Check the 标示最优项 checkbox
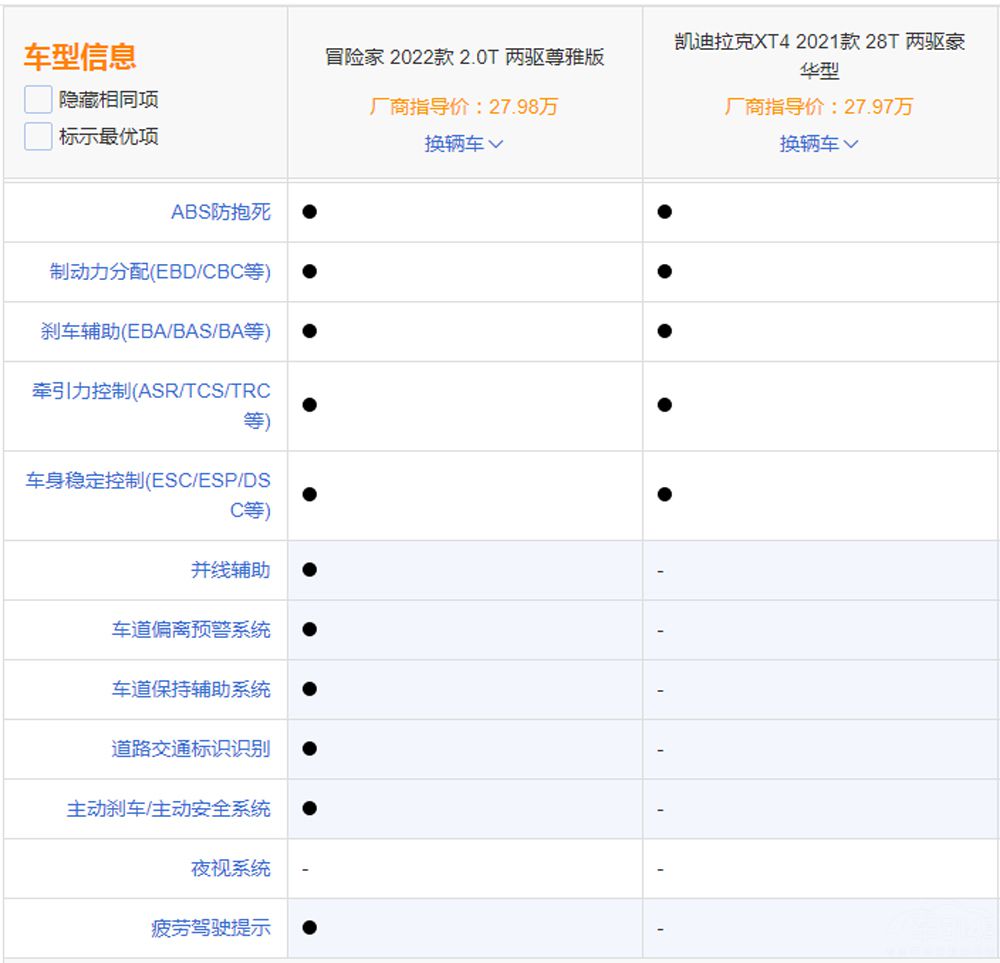Viewport: 1000px width, 963px height. click(x=38, y=137)
